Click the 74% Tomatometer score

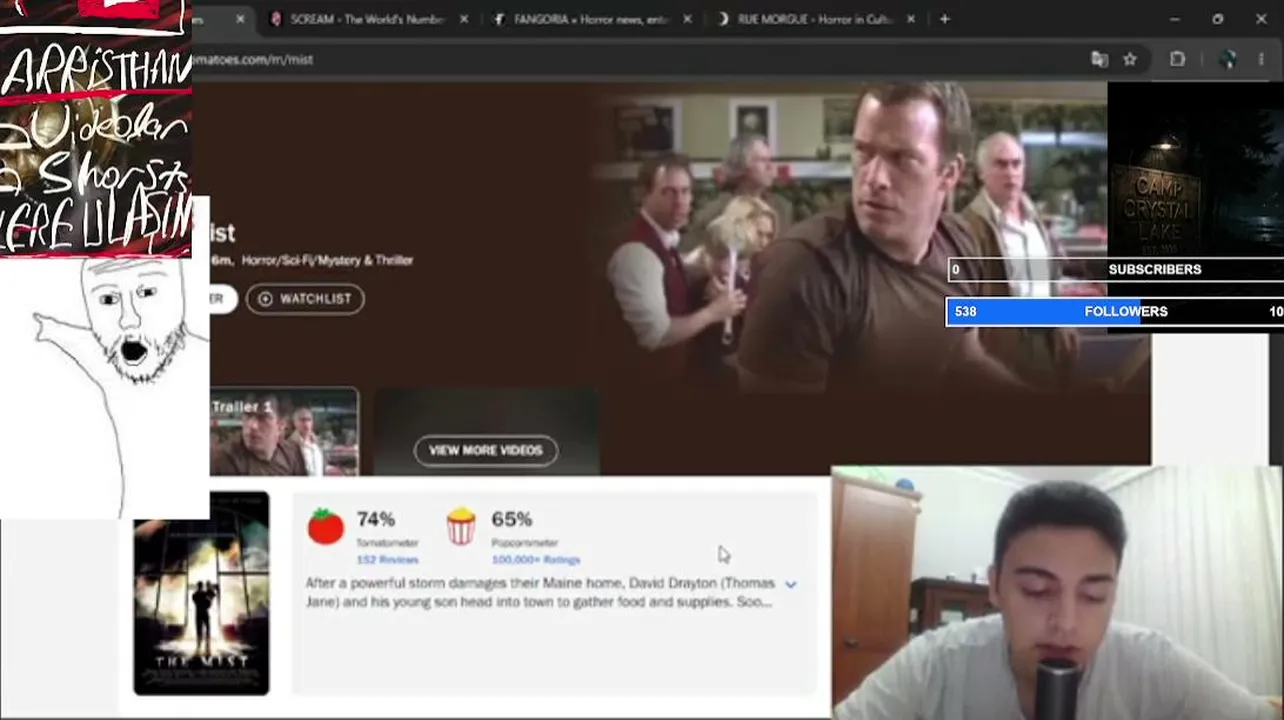click(x=376, y=519)
